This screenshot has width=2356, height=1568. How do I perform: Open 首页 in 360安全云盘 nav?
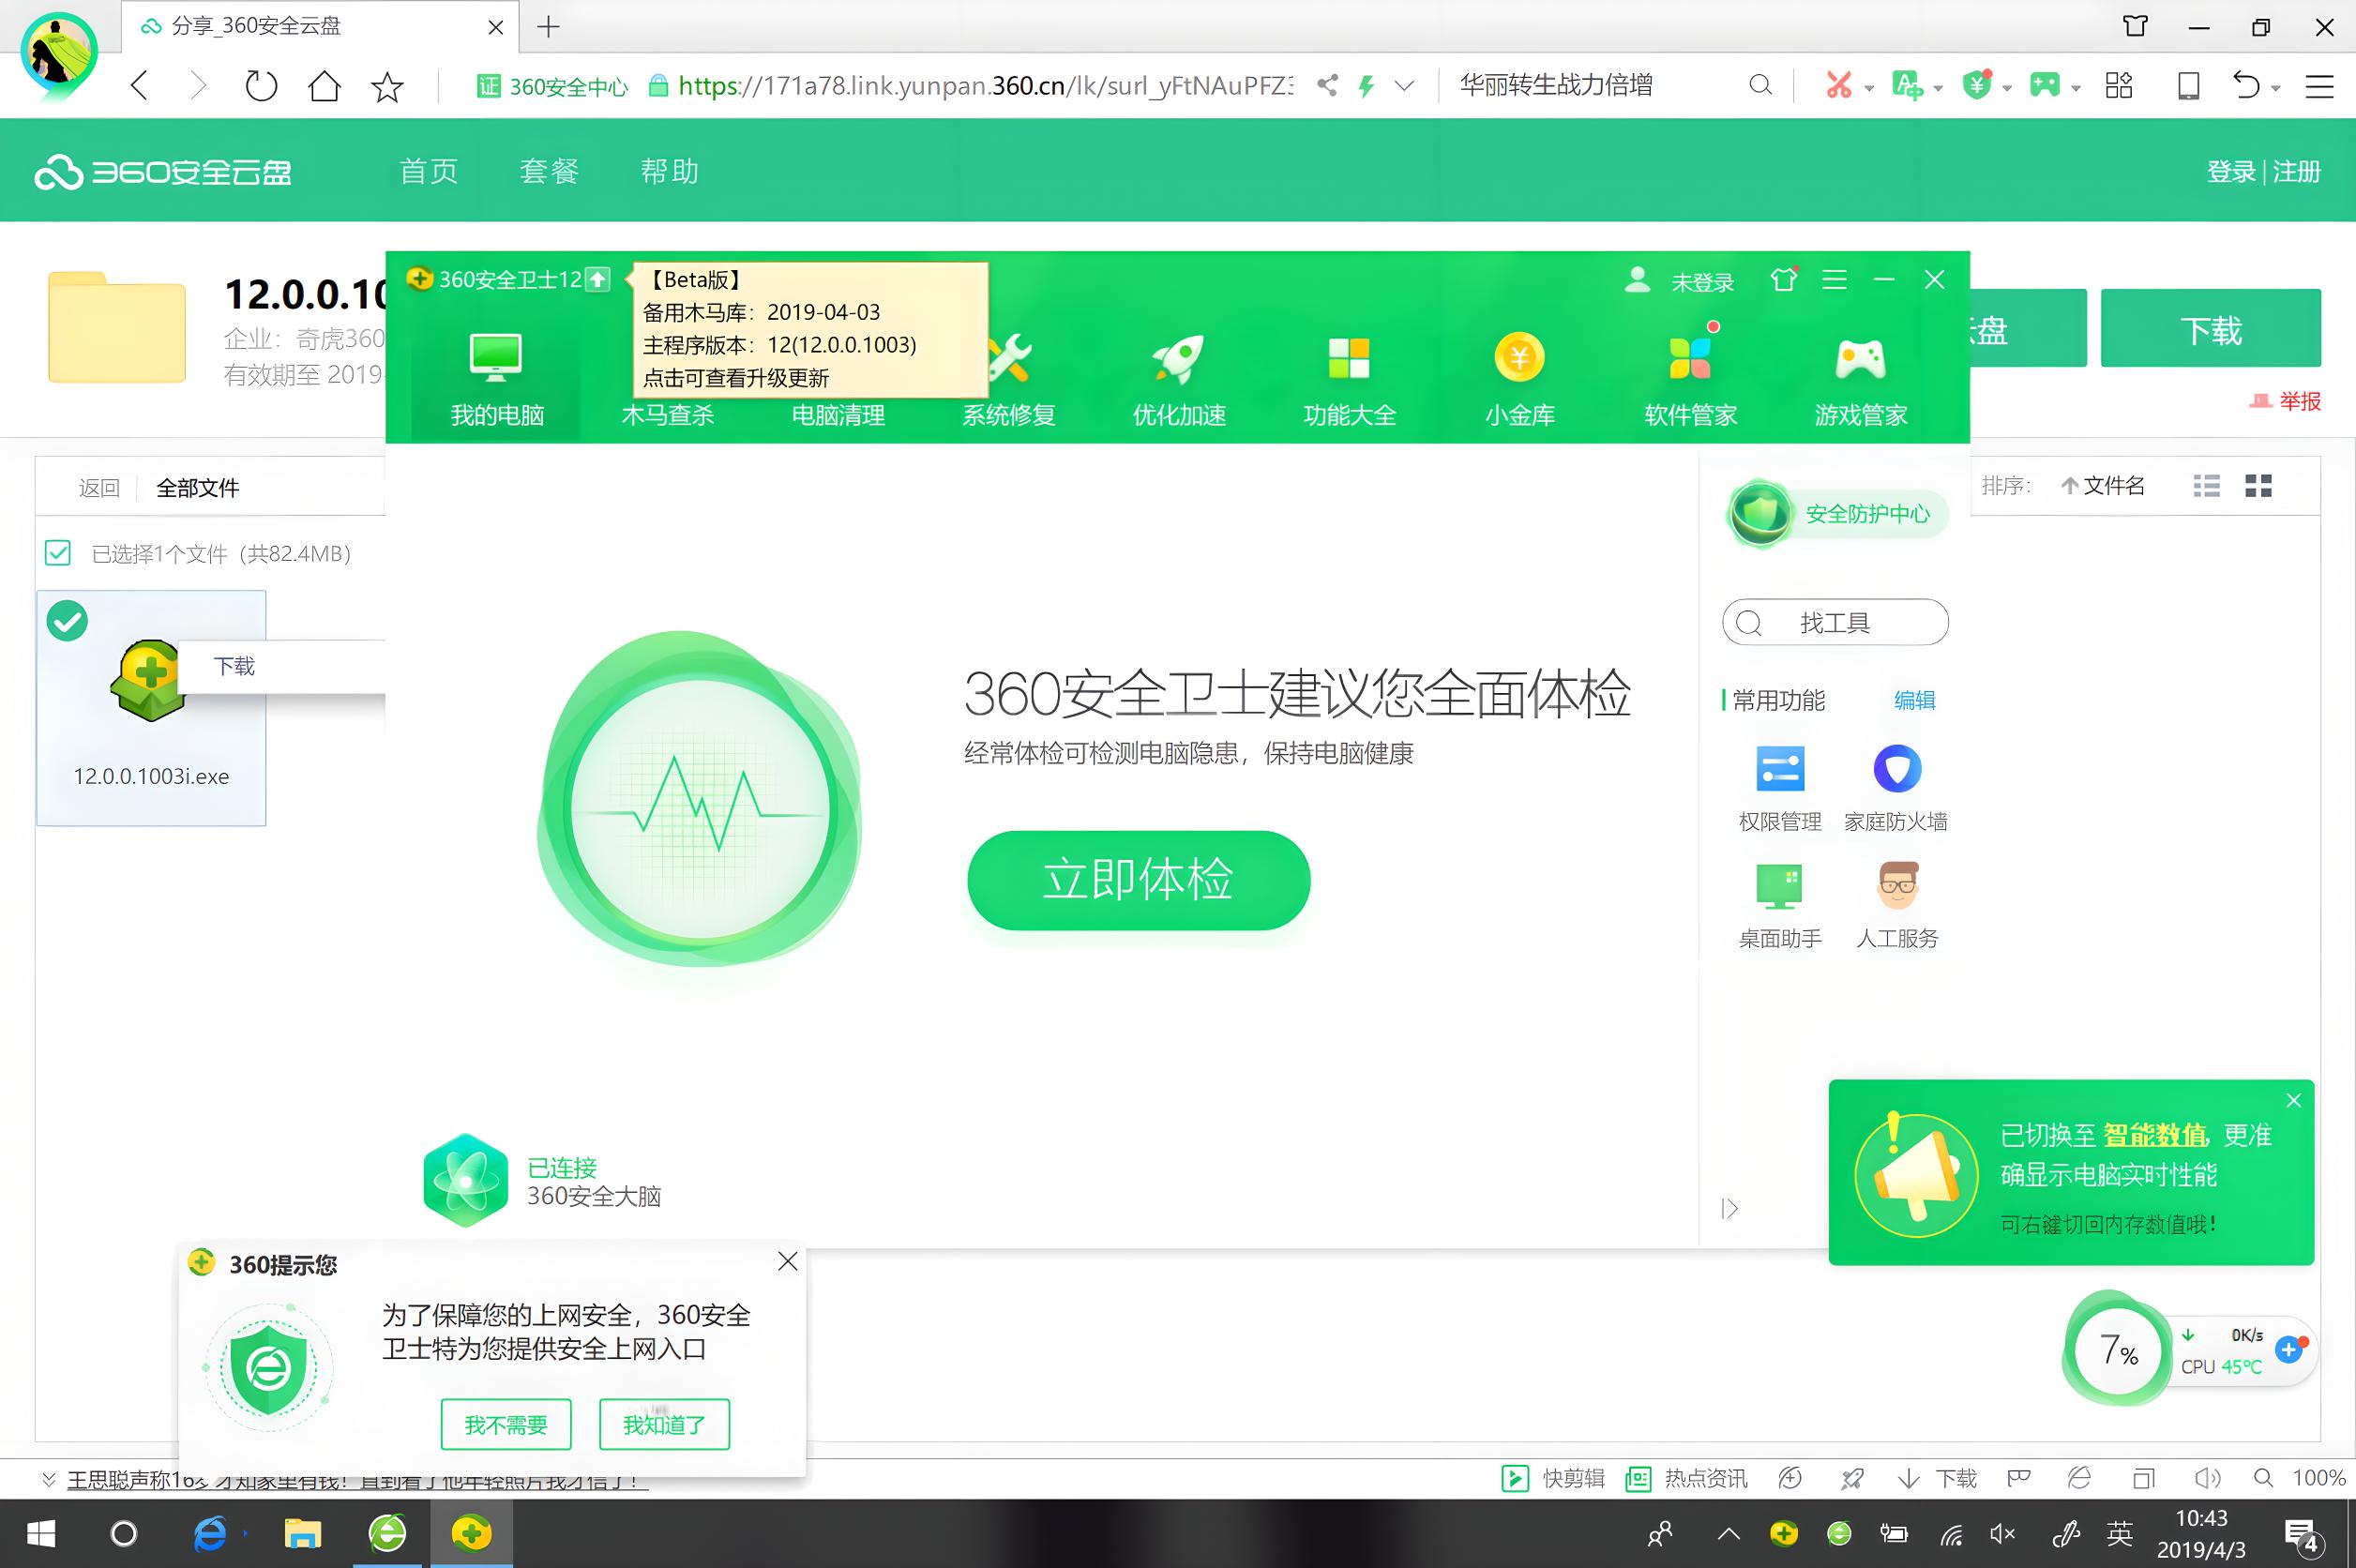click(429, 171)
